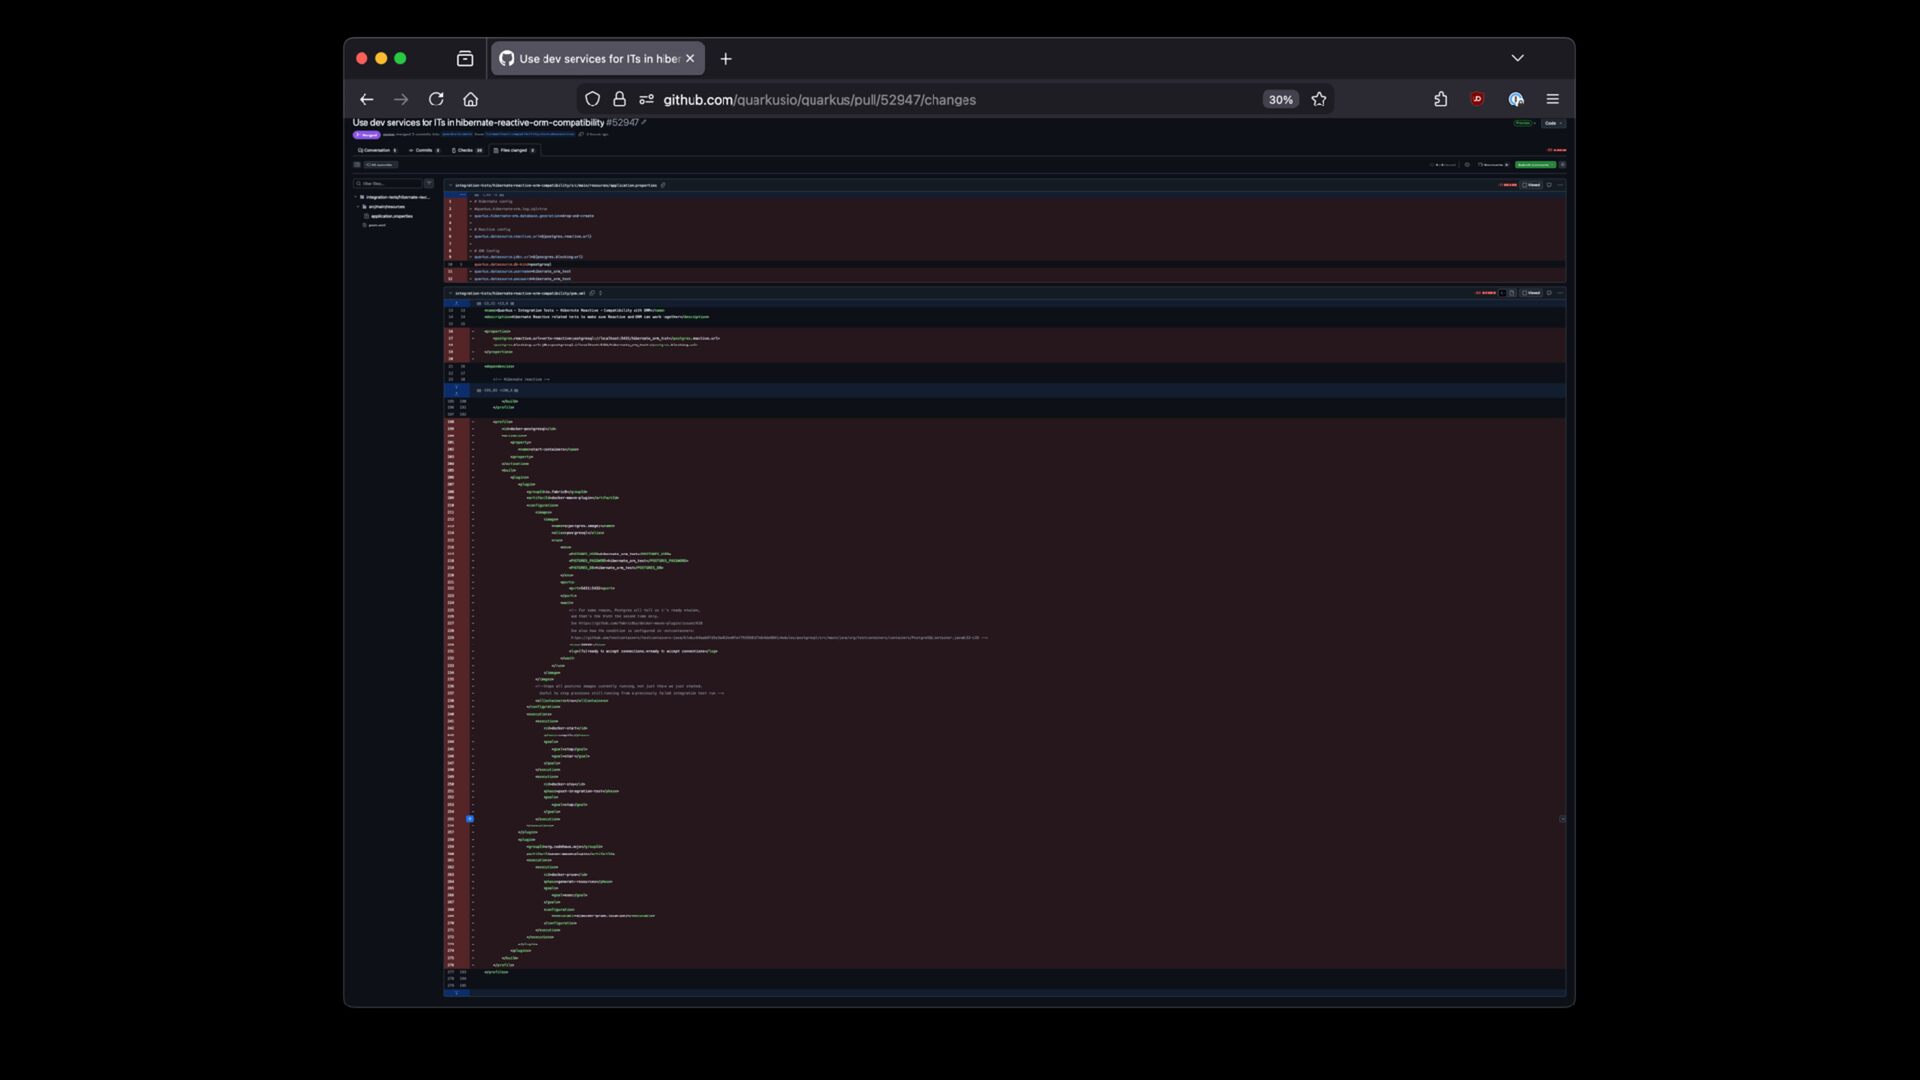Reload the page with the refresh icon
Viewport: 1920px width, 1080px height.
(x=436, y=99)
